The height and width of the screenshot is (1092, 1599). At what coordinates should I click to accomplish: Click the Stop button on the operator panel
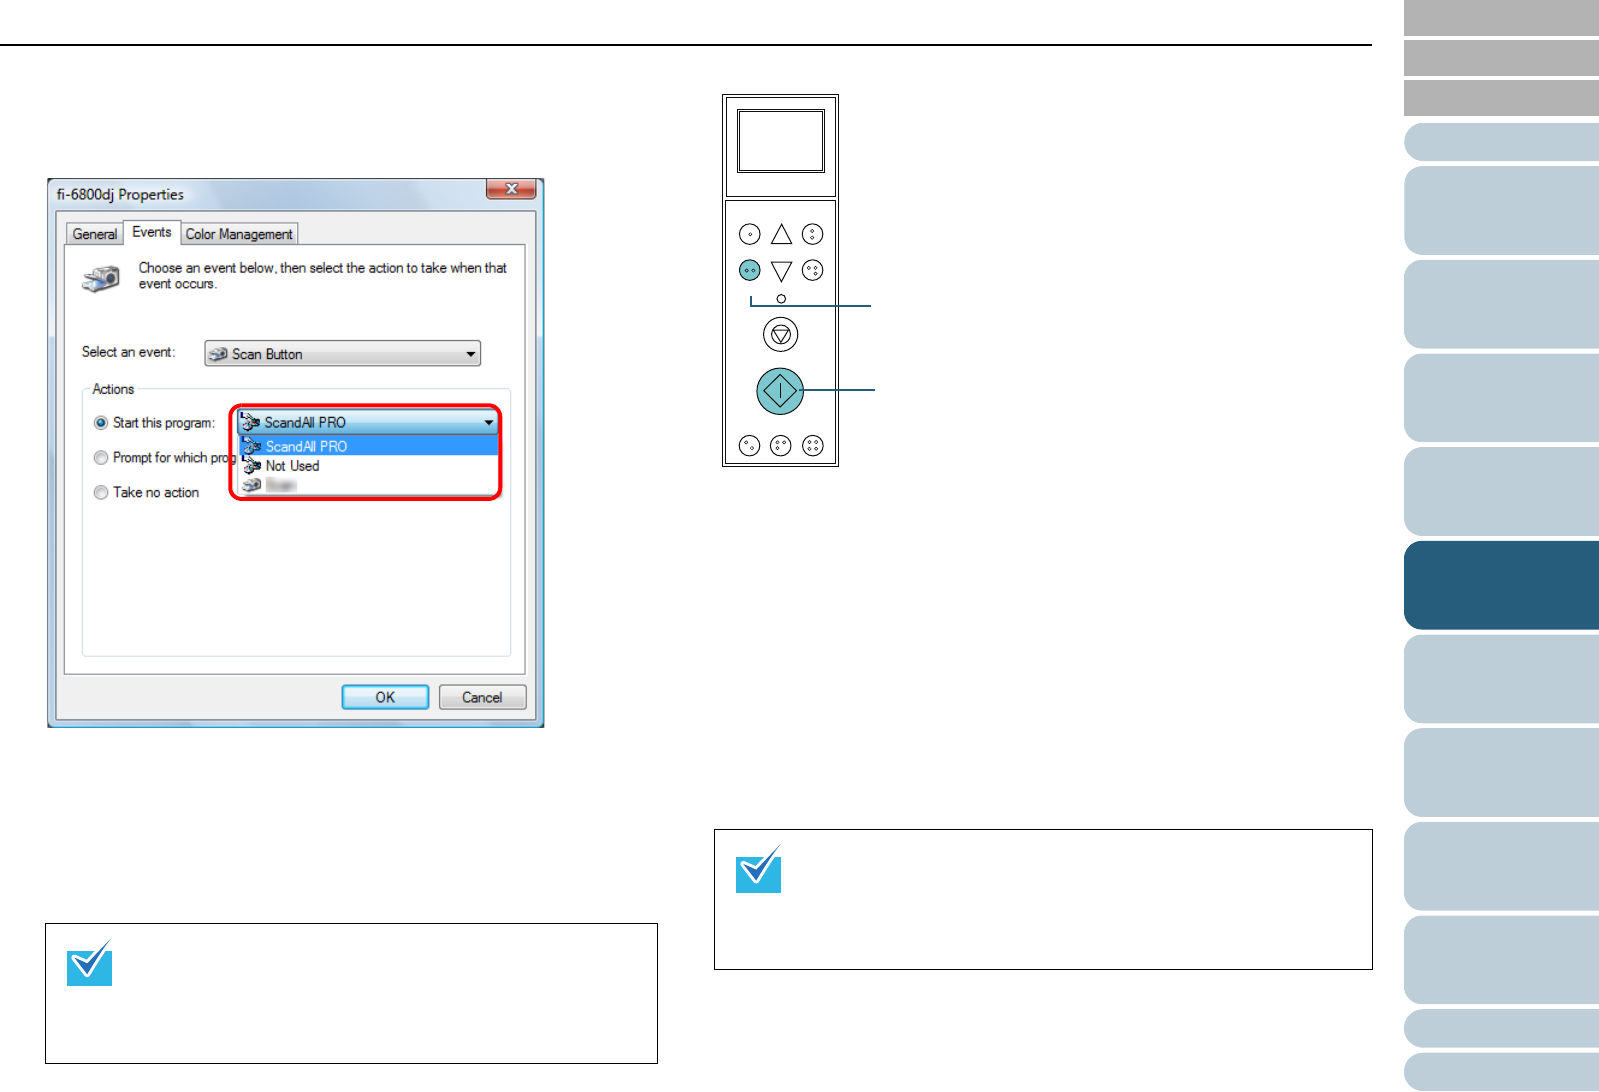coord(780,334)
